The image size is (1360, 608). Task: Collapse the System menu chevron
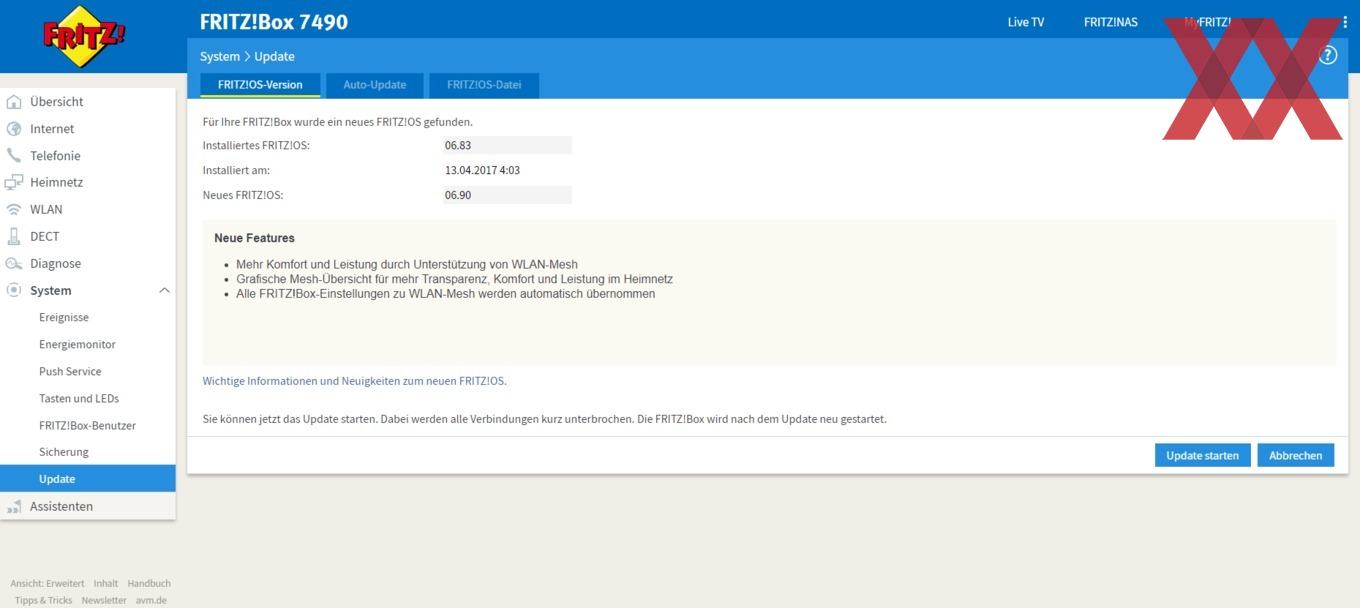[x=164, y=291]
